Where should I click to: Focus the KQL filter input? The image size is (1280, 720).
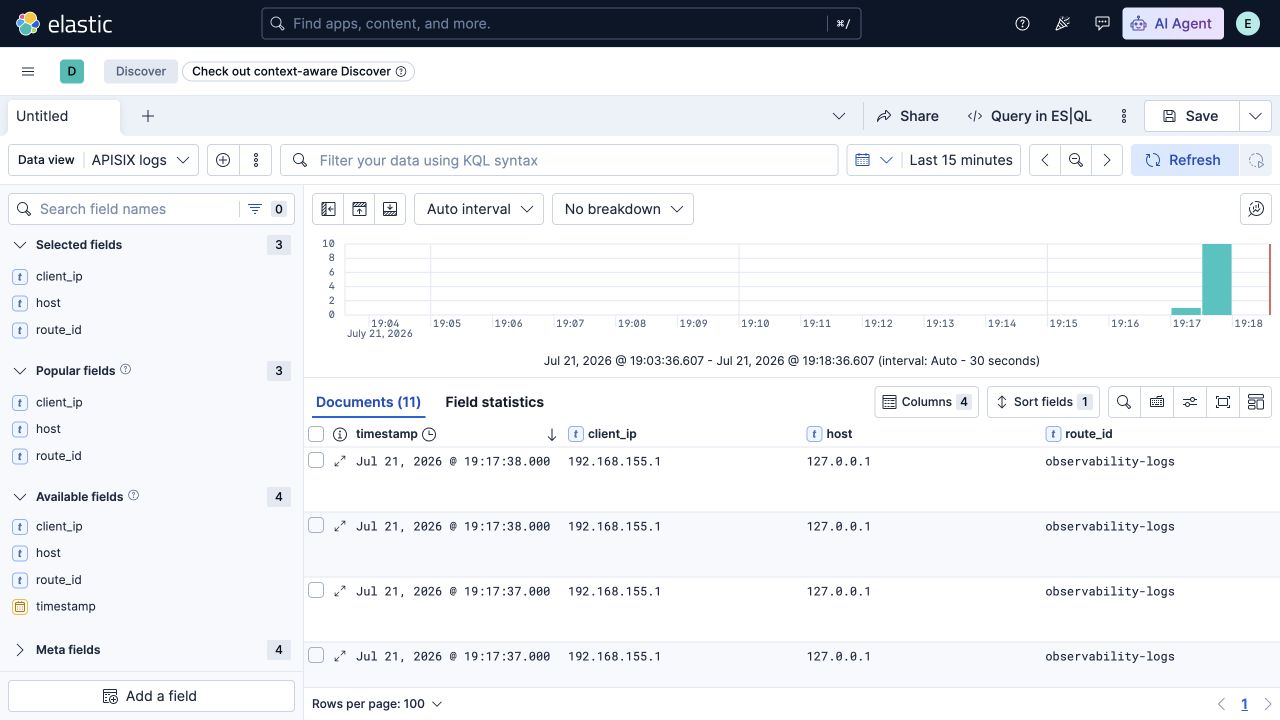coord(559,160)
